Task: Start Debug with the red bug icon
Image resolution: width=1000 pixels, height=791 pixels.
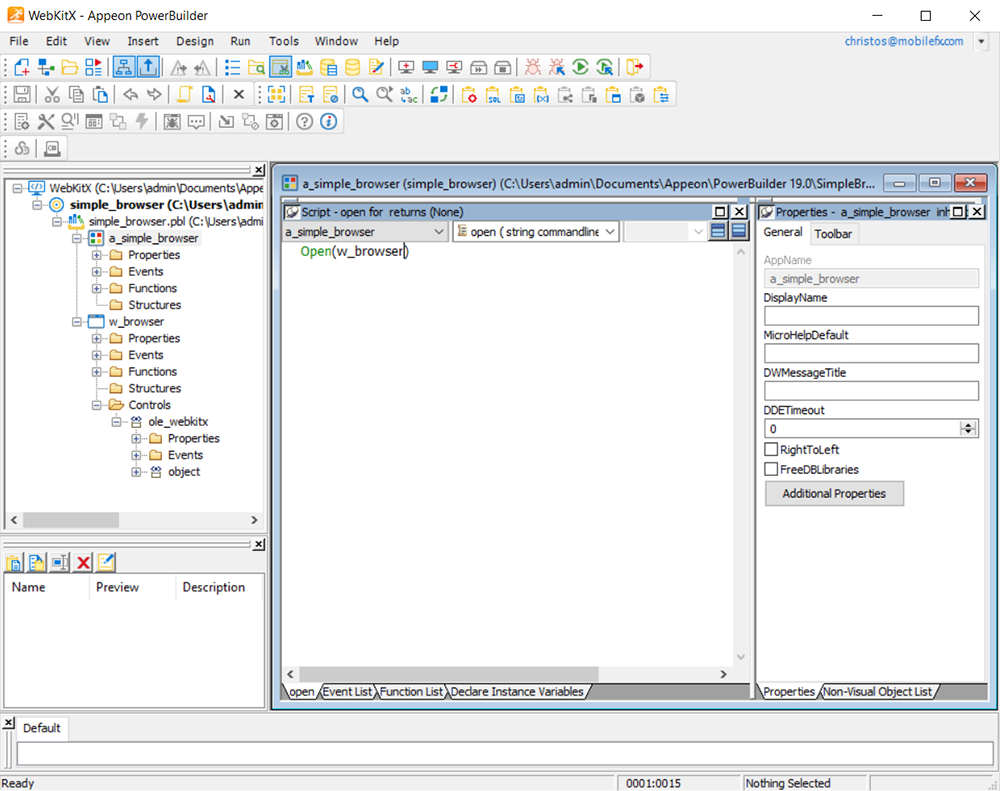Action: pos(533,67)
